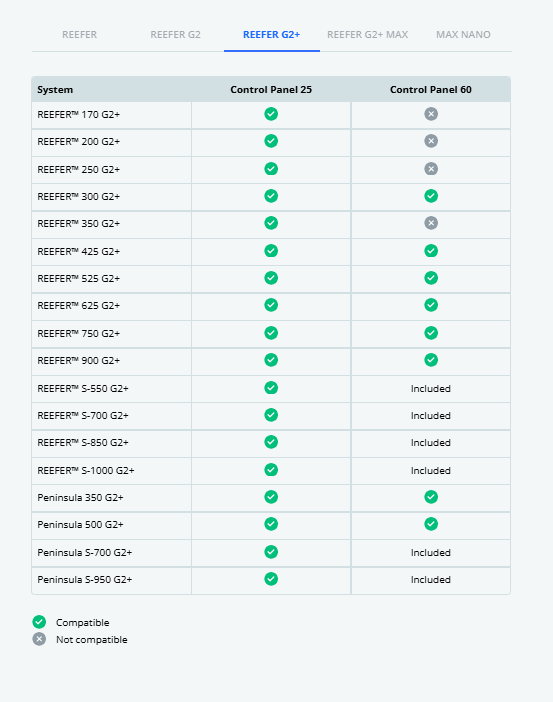Click the Control Panel 60 column header
The height and width of the screenshot is (702, 553).
[x=431, y=90]
